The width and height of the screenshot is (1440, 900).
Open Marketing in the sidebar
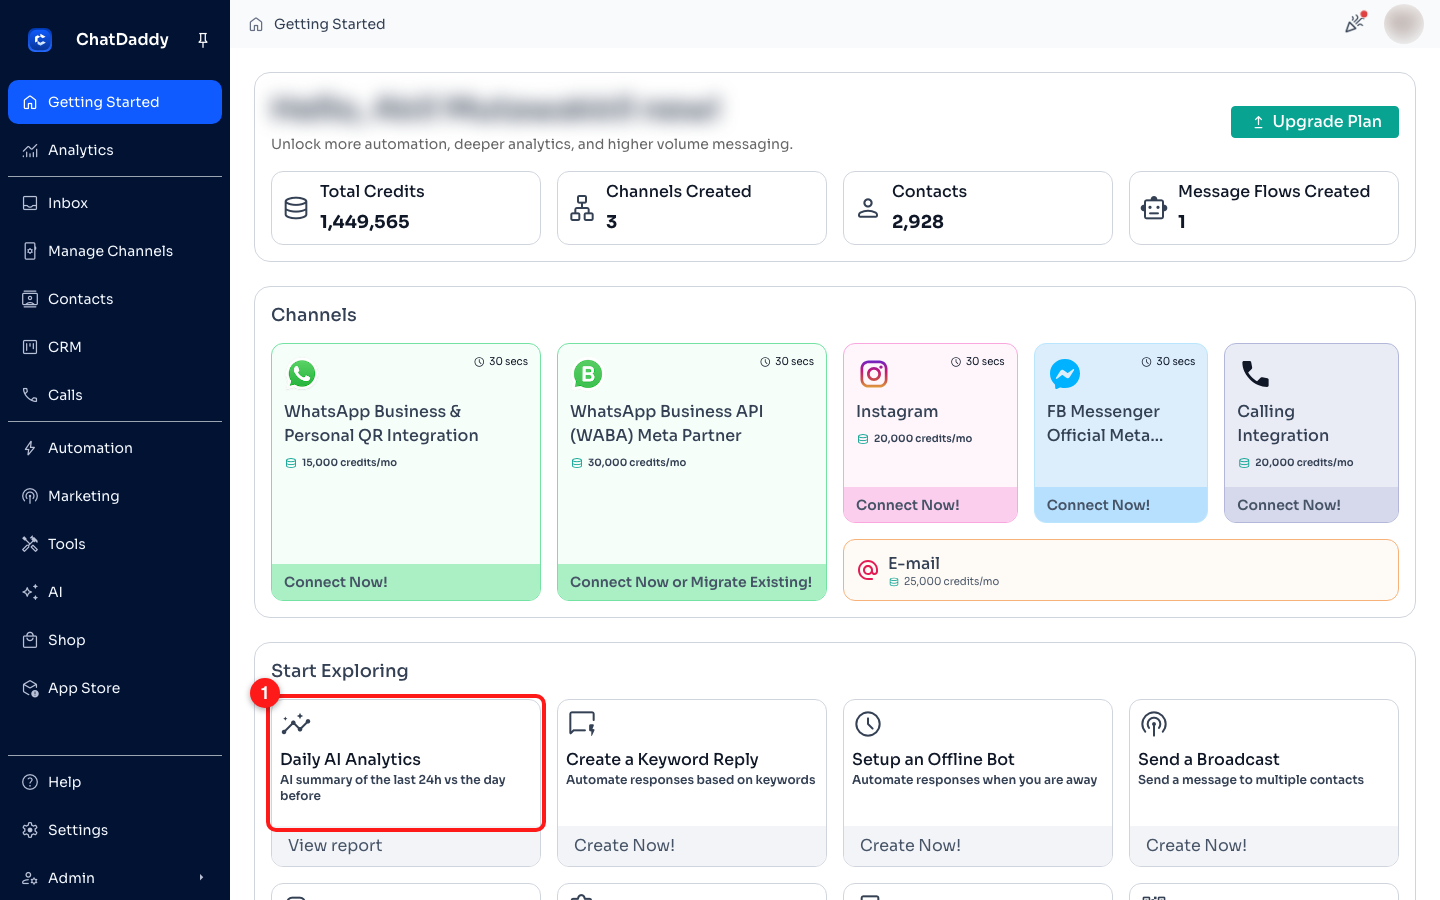[x=115, y=496]
